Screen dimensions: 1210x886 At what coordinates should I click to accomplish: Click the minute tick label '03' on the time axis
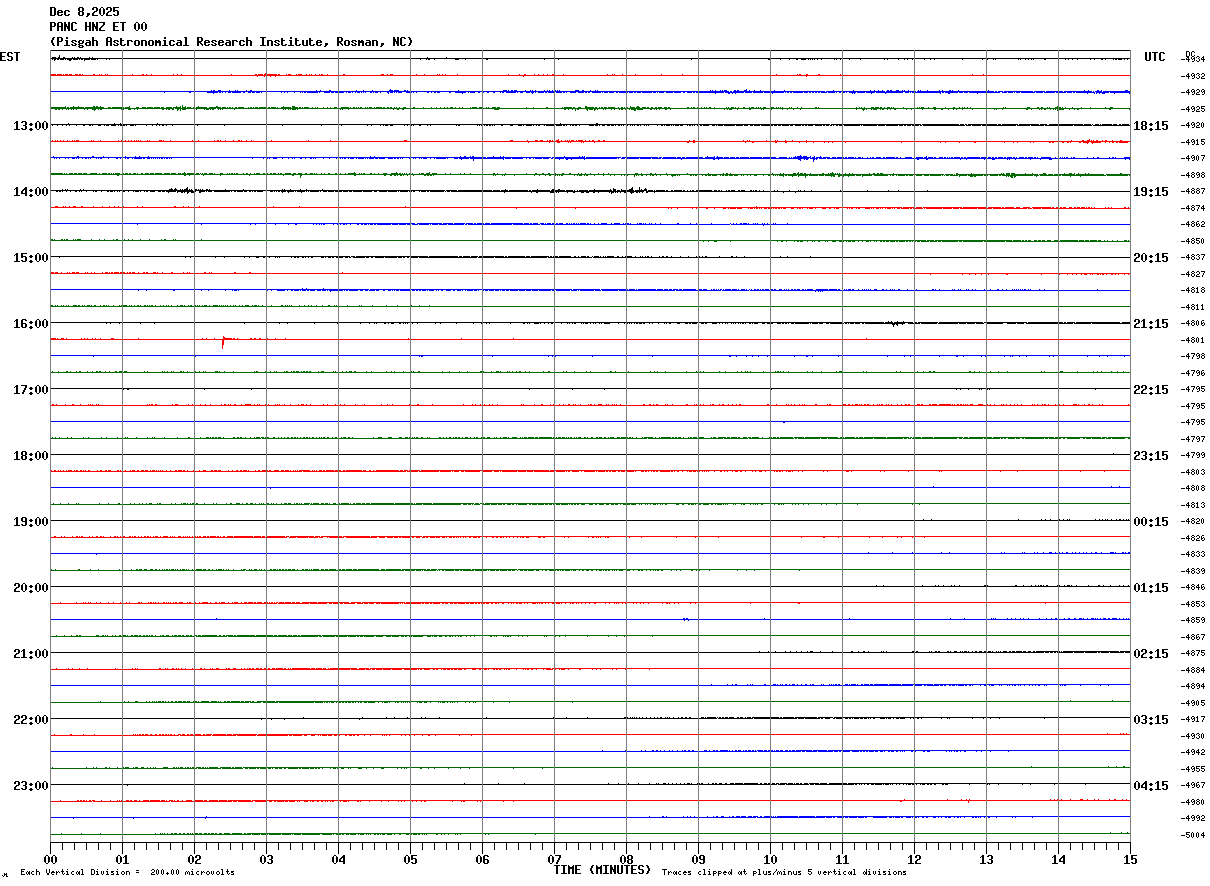tap(267, 859)
